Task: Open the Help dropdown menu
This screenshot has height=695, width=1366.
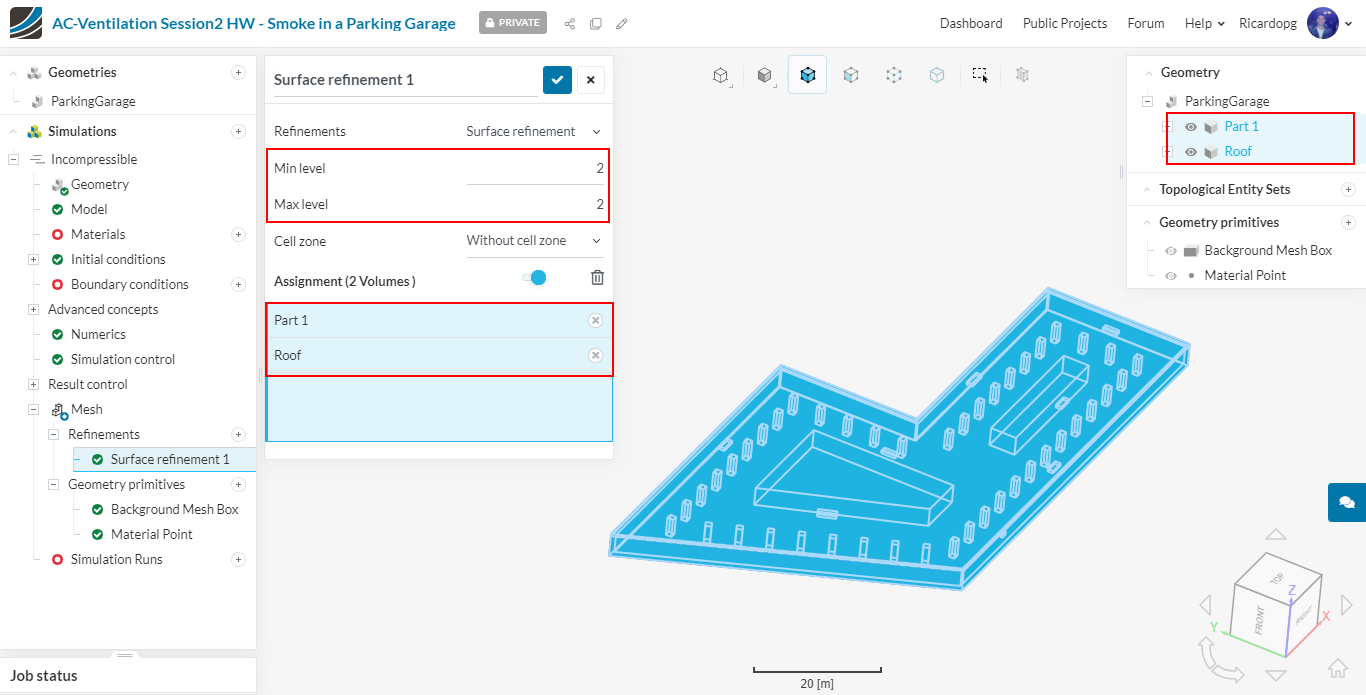Action: [x=1205, y=23]
